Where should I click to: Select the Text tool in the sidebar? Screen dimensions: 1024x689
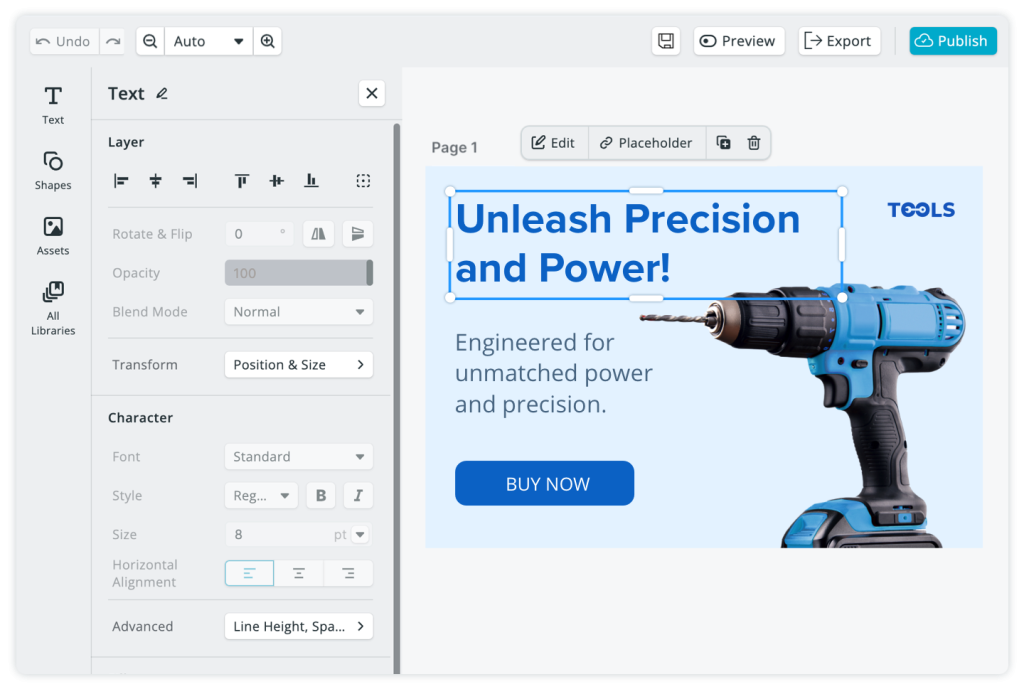[52, 105]
